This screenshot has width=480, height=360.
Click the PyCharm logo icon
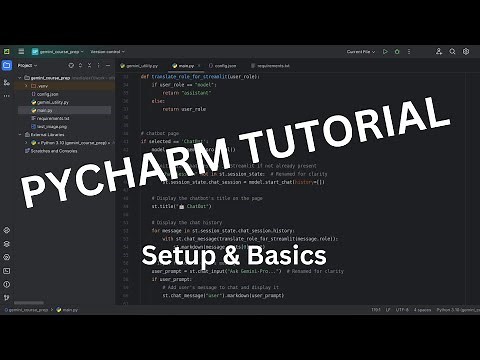(x=7, y=51)
